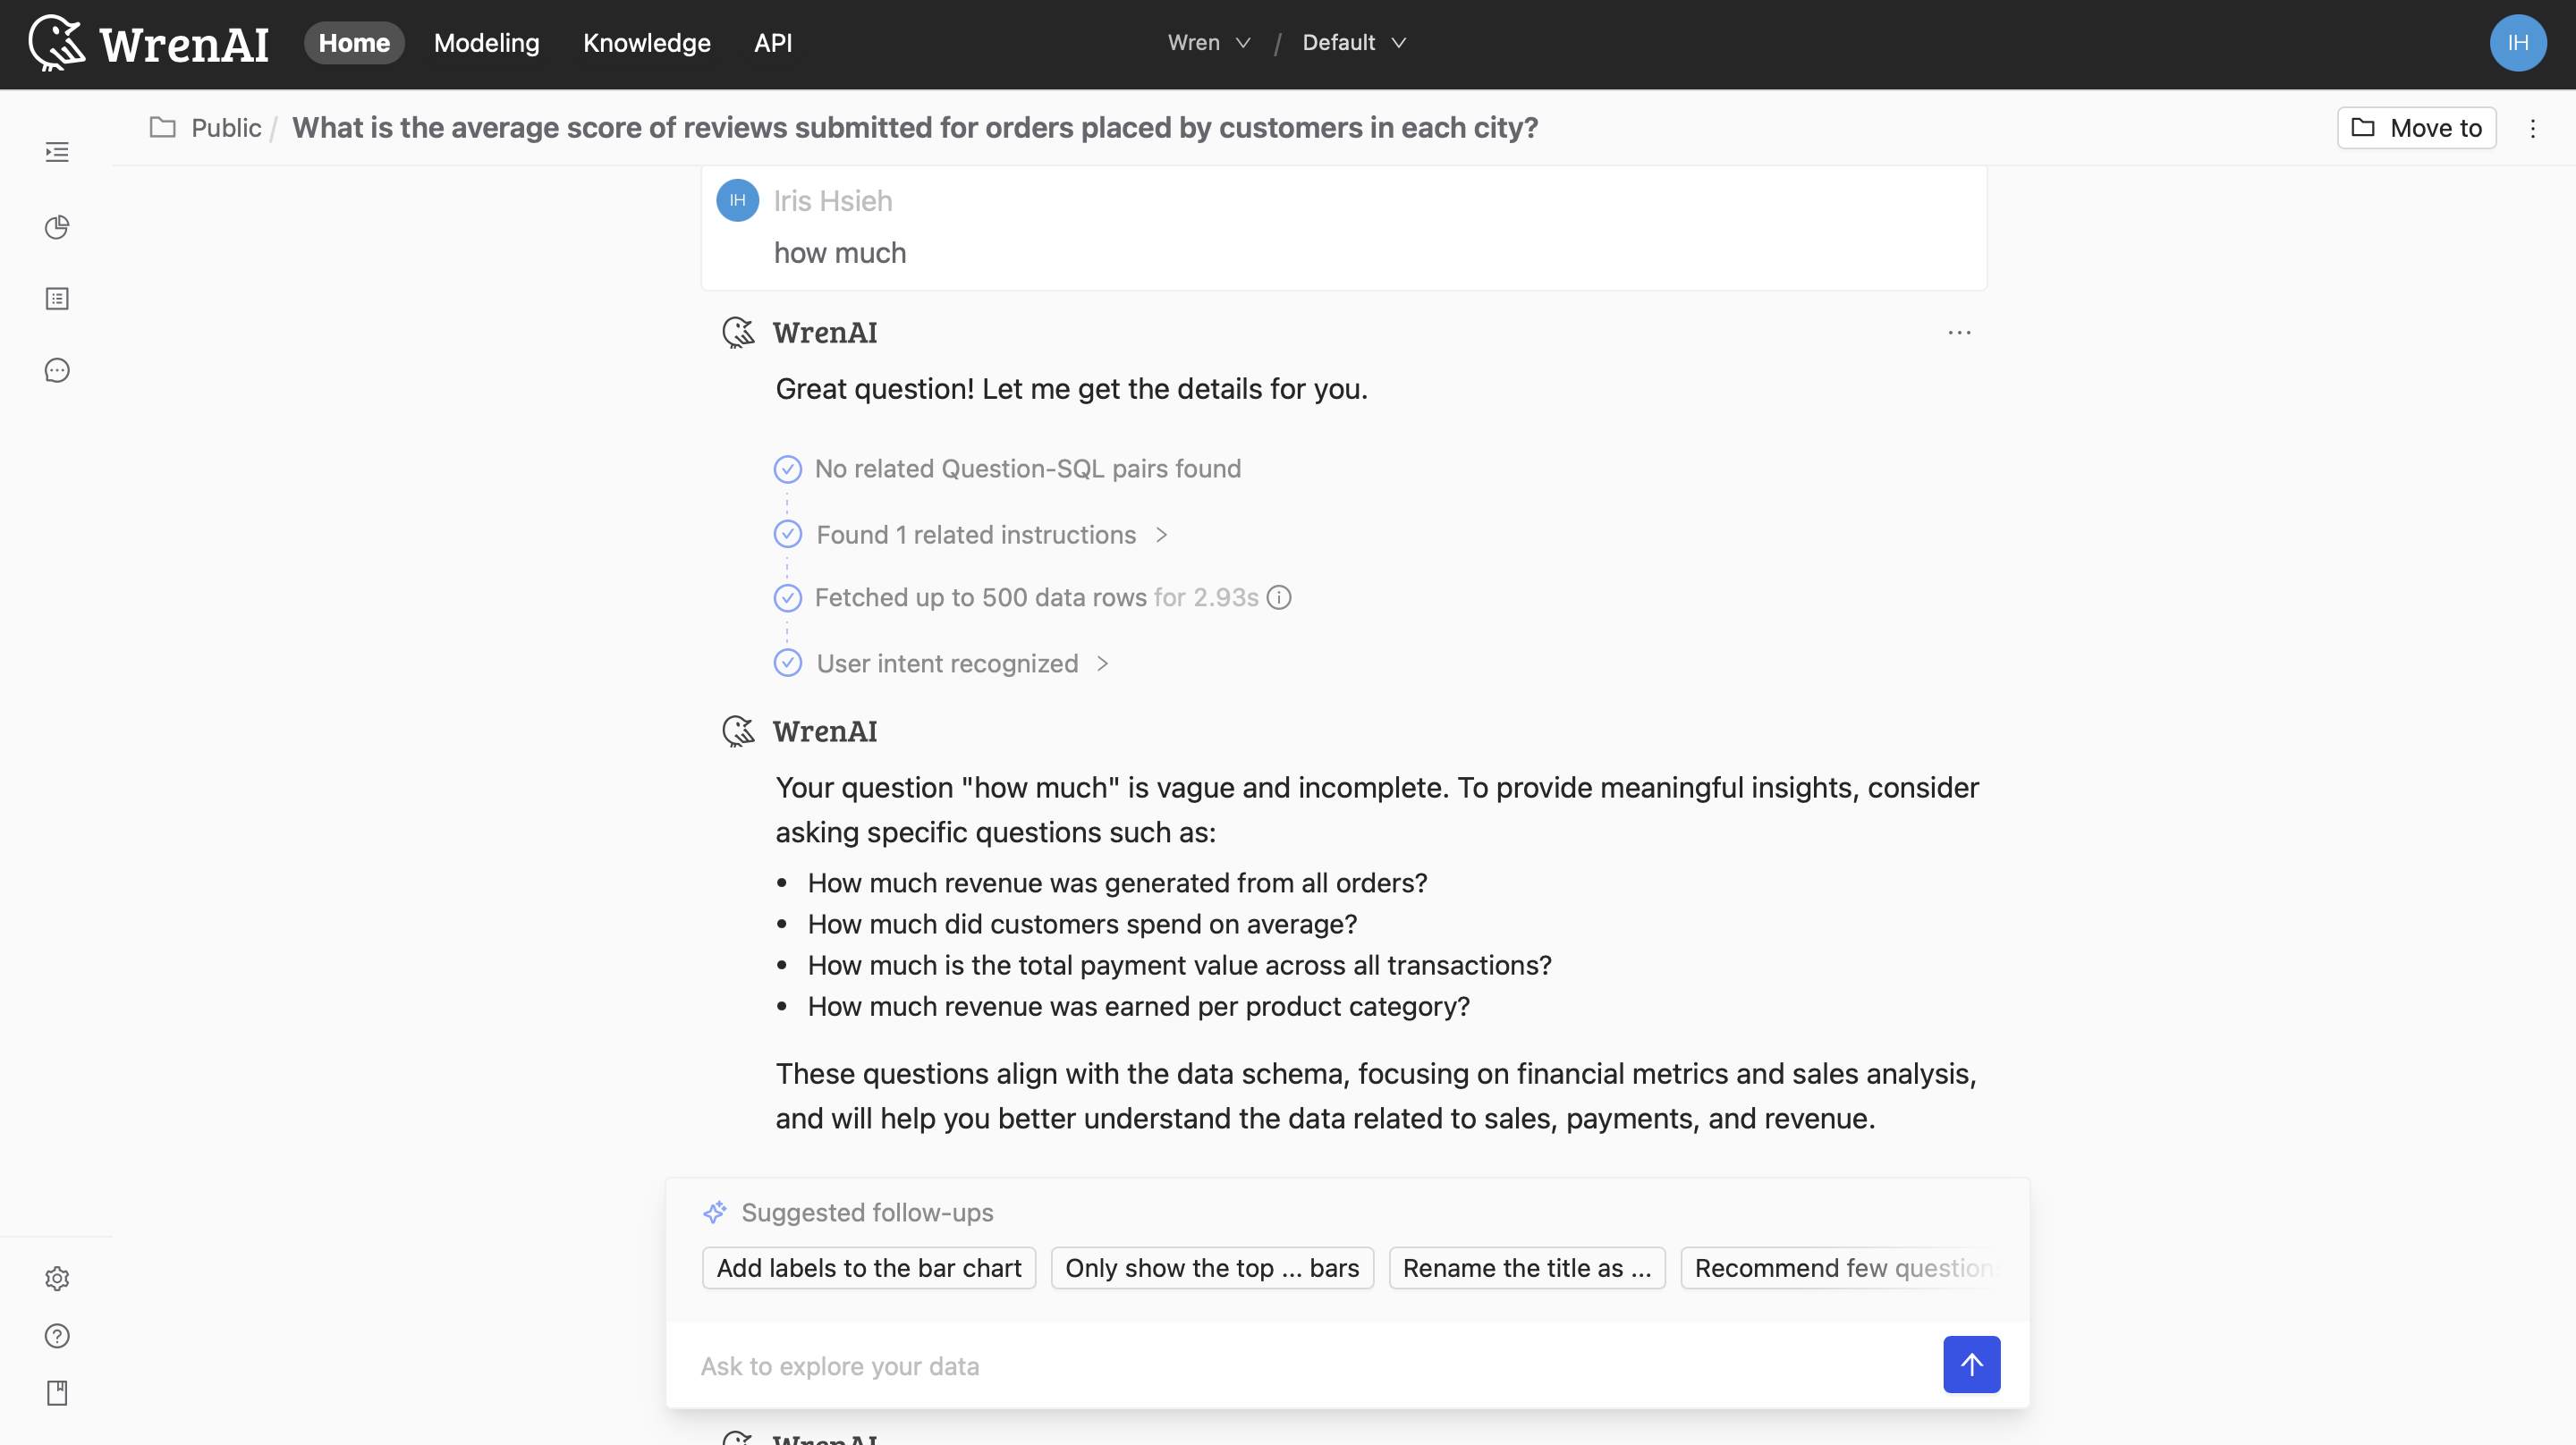The image size is (2576, 1445).
Task: Open the dashboard pie chart icon
Action: [x=57, y=227]
